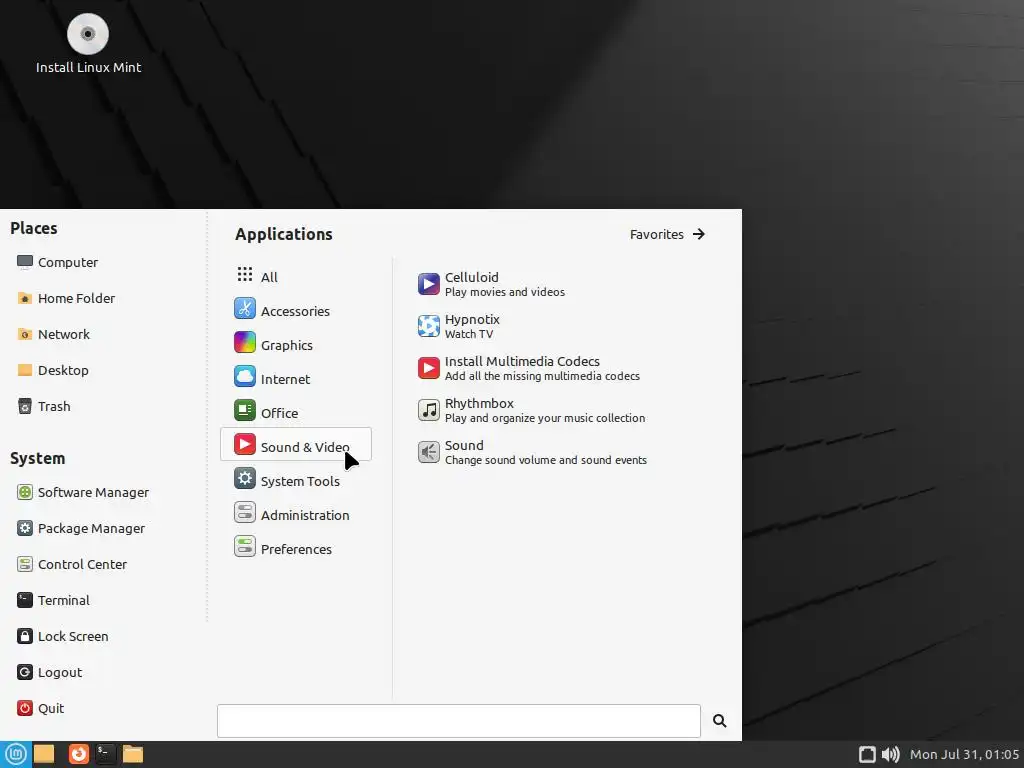Select the Graphics category
1024x768 pixels.
click(296, 344)
